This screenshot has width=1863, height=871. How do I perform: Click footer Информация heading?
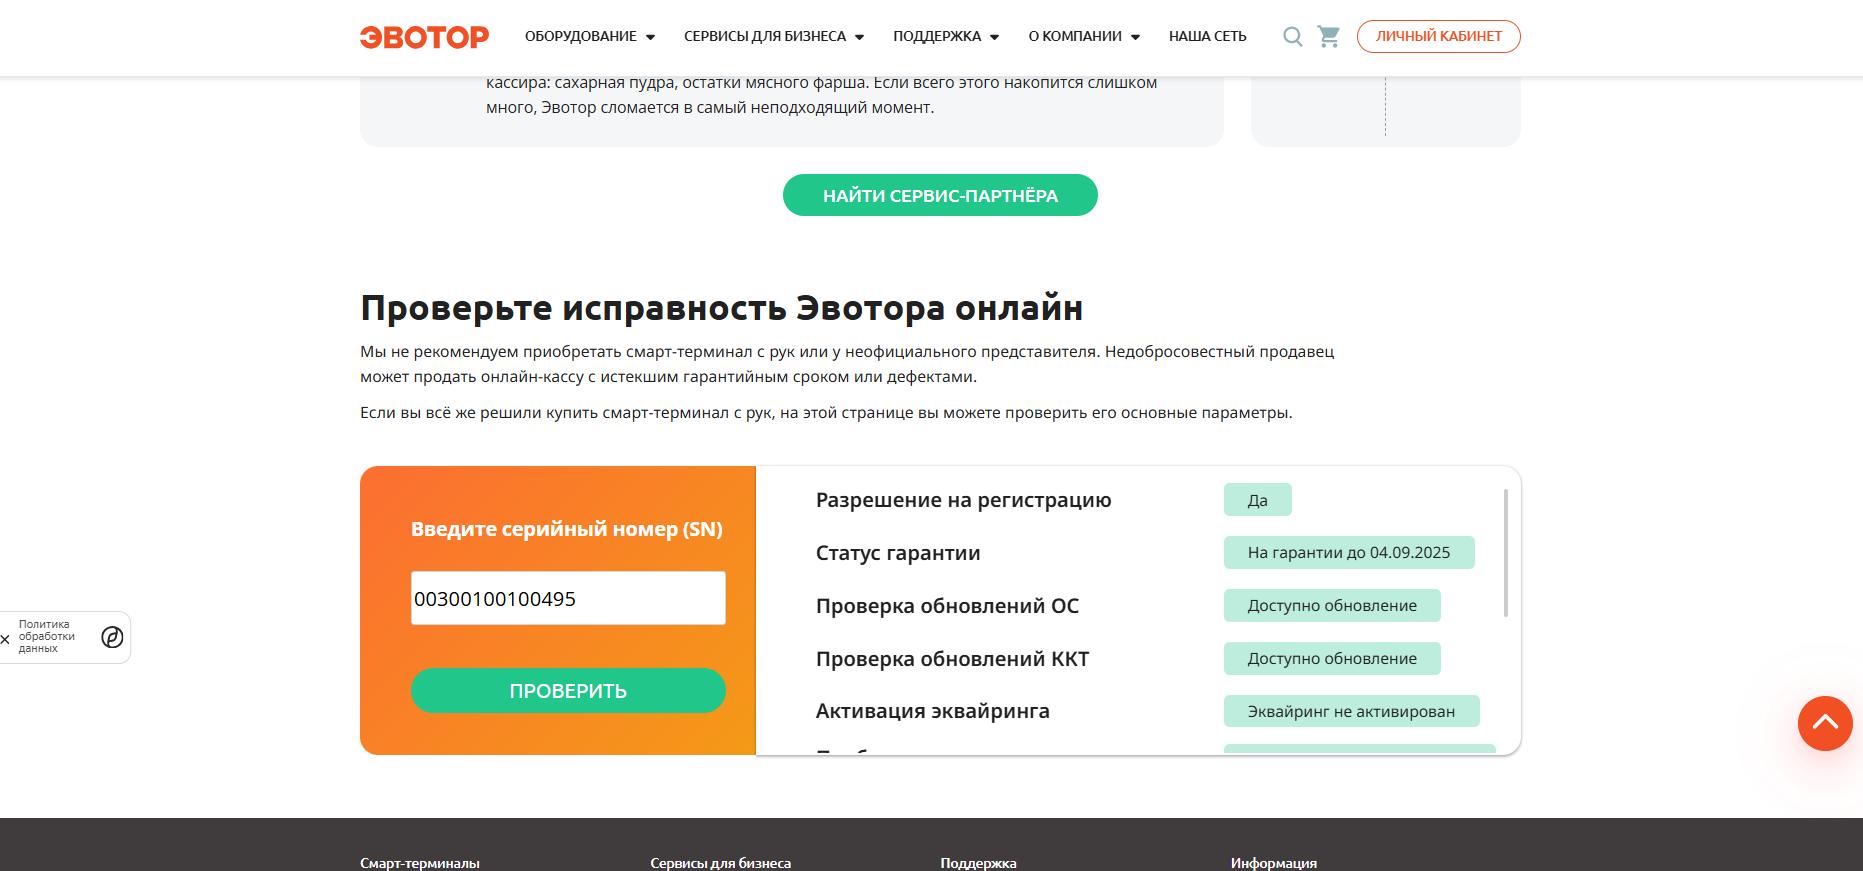pyautogui.click(x=1274, y=863)
